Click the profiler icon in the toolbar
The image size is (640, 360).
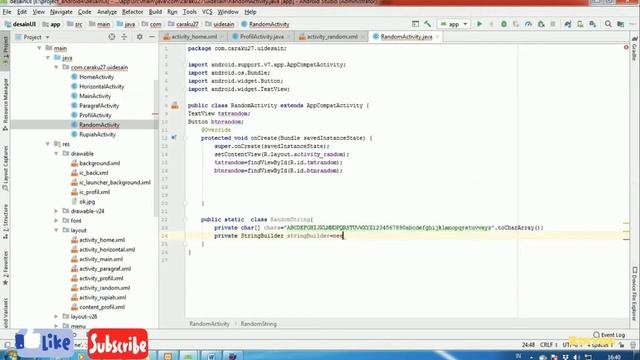point(528,24)
